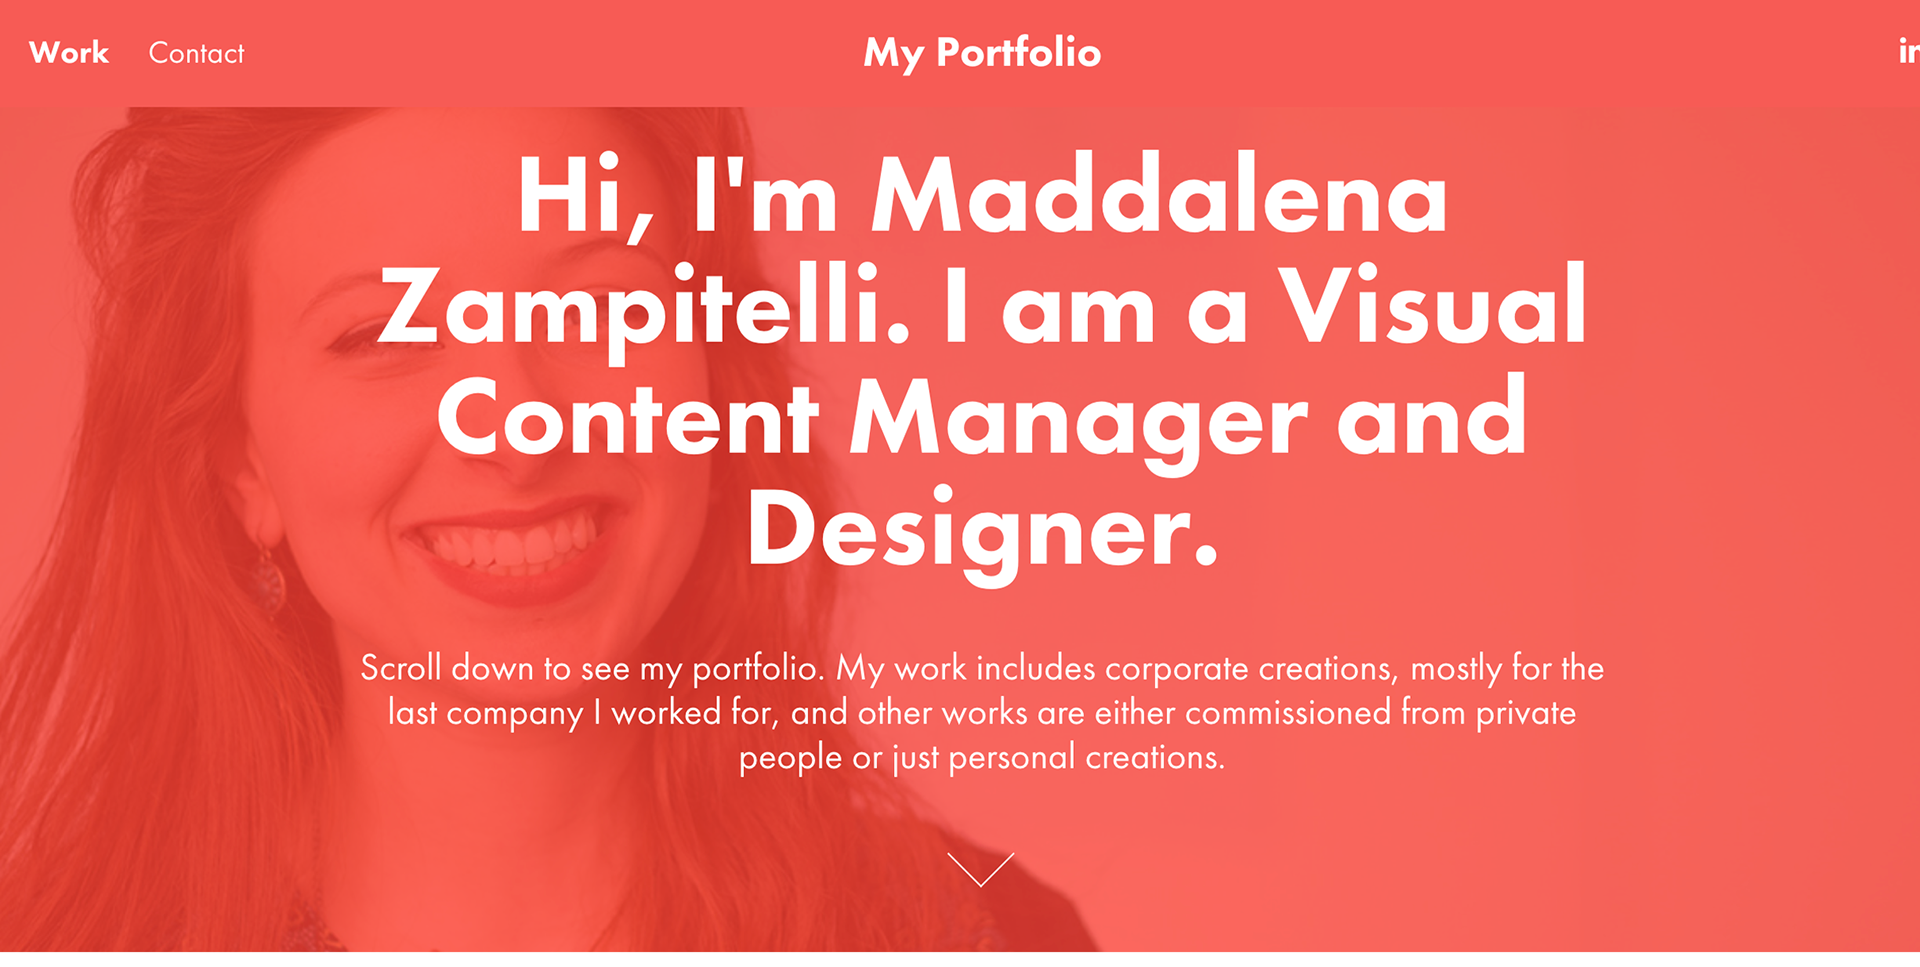Click the word "Maddalena" in the headline
1920x967 pixels.
click(1160, 195)
